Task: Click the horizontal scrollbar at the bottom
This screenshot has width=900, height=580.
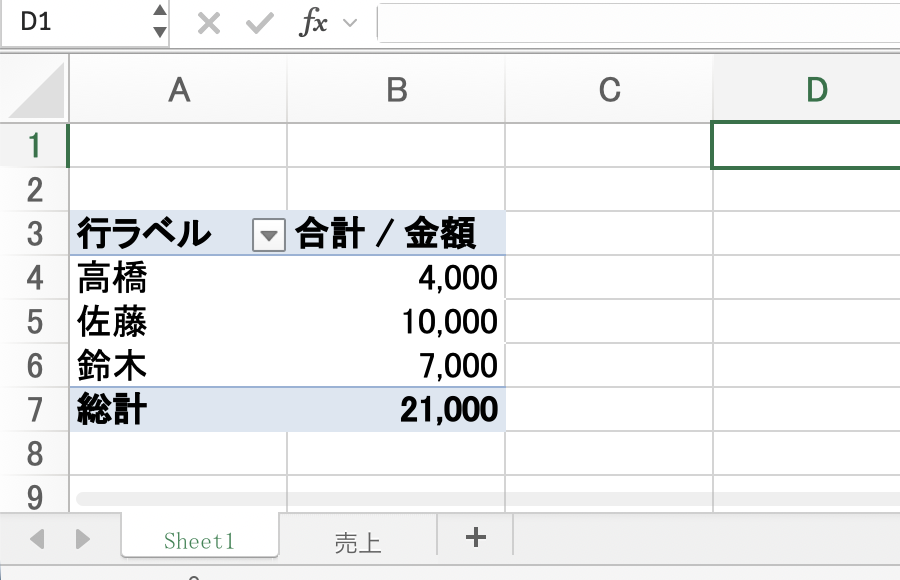Action: pyautogui.click(x=488, y=498)
